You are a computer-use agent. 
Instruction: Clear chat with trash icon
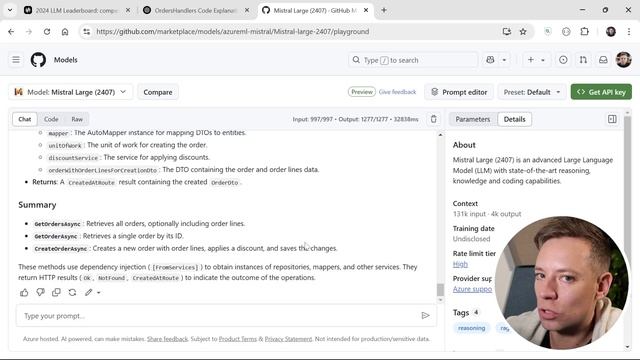click(433, 119)
